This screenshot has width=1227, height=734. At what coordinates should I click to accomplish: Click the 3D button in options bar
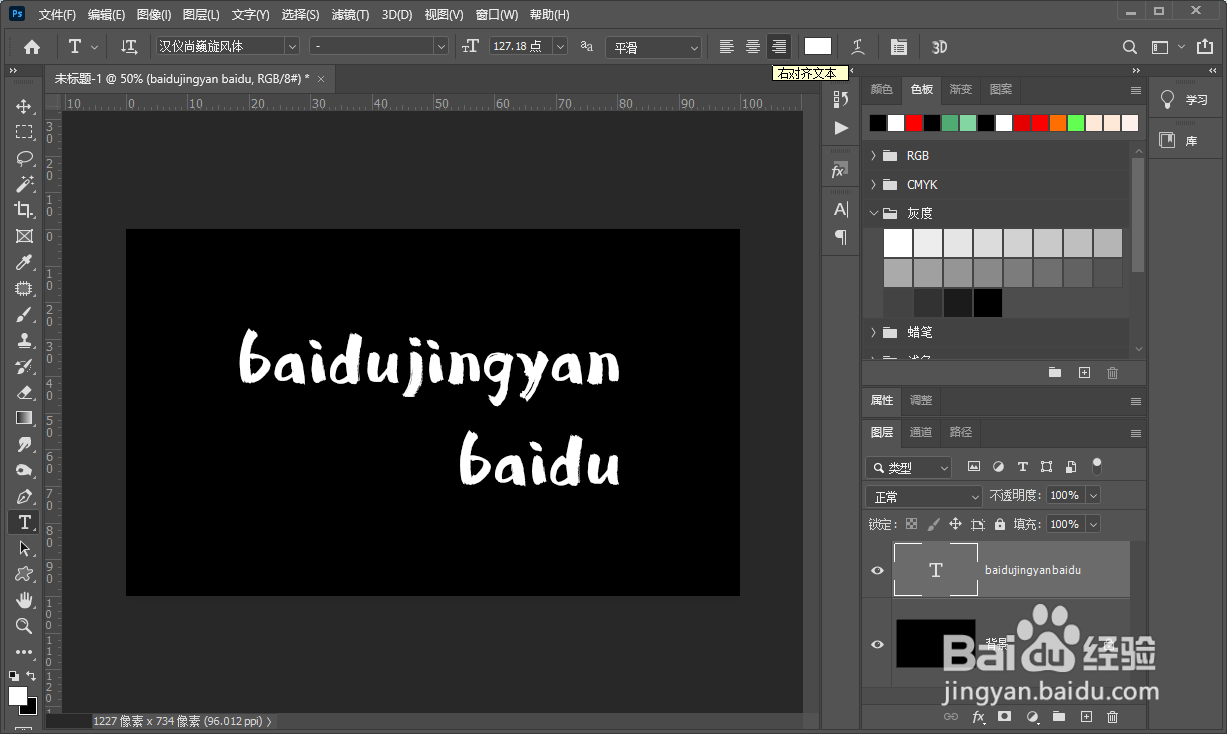coord(940,46)
